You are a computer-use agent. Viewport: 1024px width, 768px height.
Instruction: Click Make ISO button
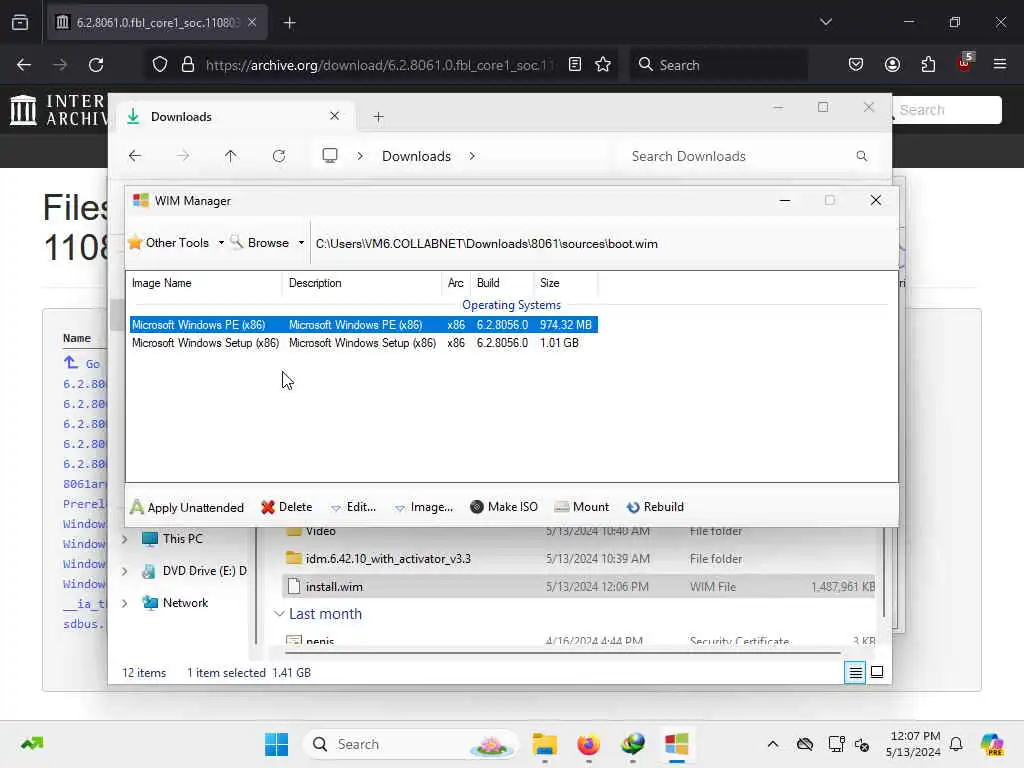point(504,507)
